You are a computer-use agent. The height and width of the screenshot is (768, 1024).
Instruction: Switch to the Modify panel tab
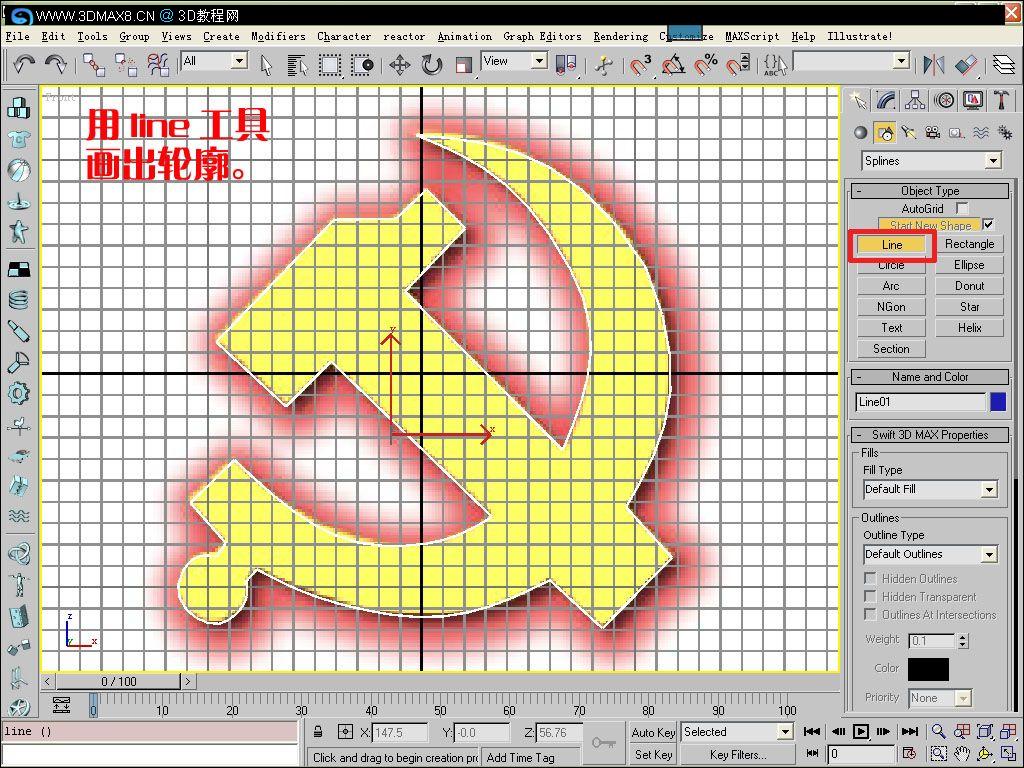[886, 100]
